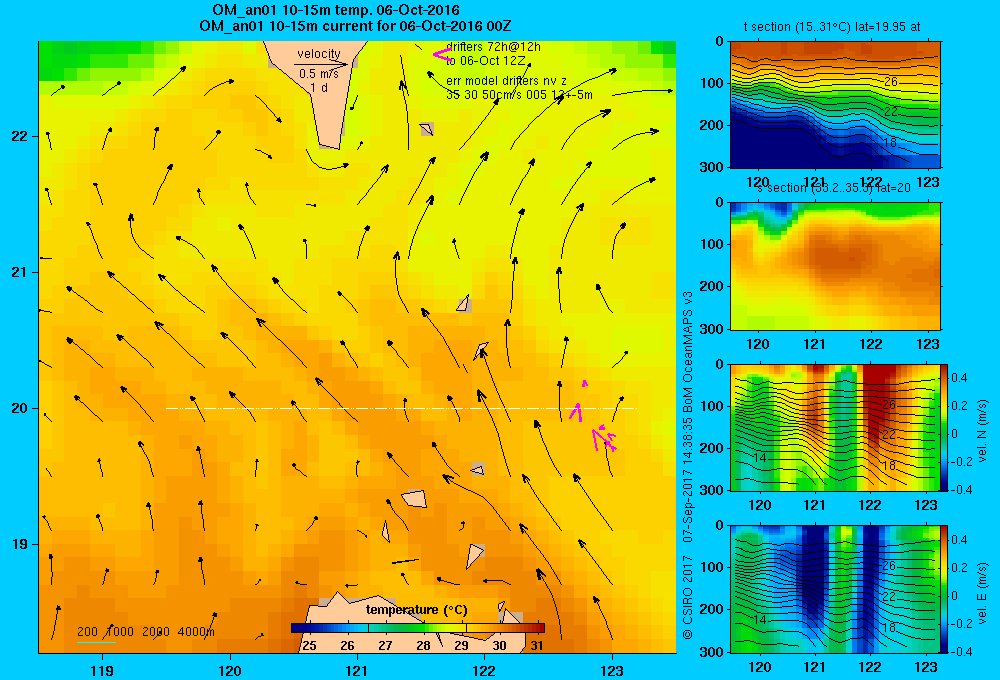Click the vel. N colorbar beside 0.4
The width and height of the screenshot is (1000, 680).
[945, 378]
